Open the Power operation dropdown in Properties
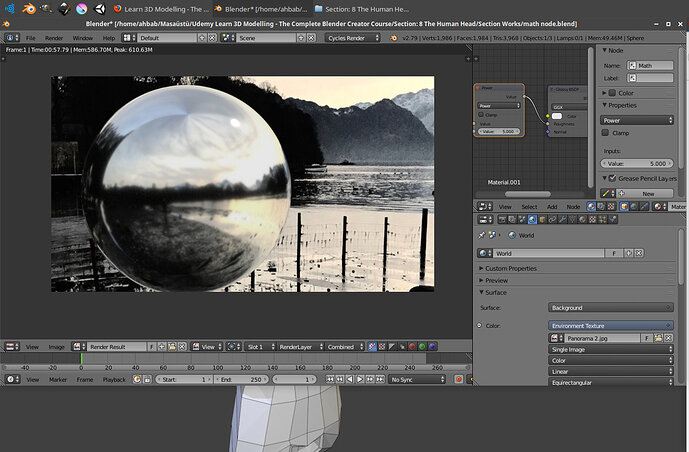689x452 pixels. (636, 120)
